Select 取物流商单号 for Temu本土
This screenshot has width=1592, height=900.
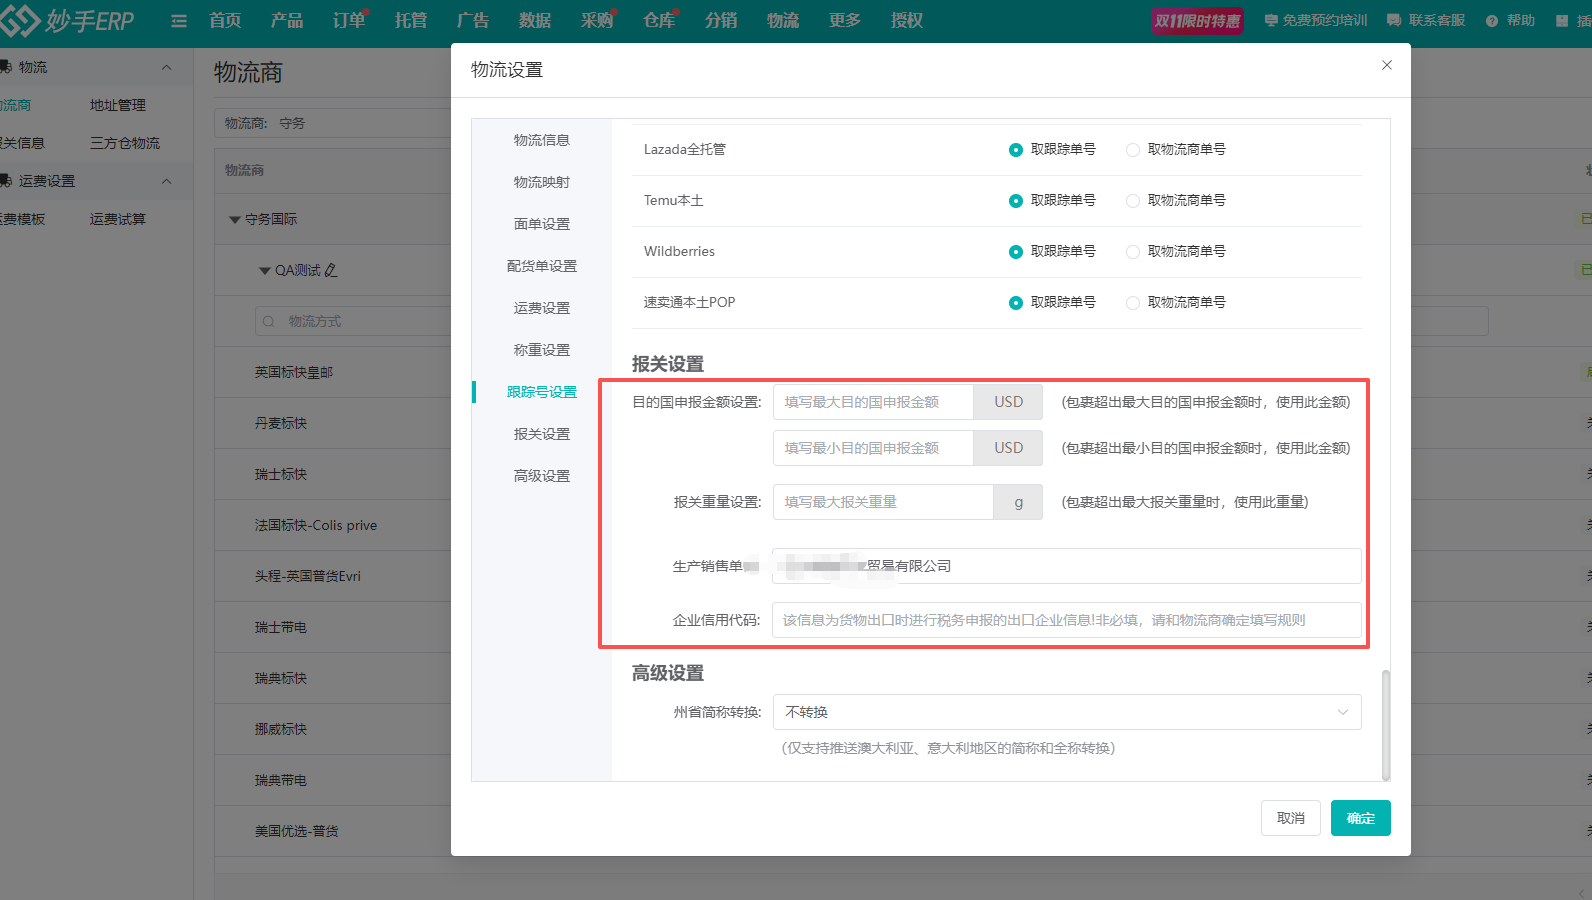click(1133, 201)
